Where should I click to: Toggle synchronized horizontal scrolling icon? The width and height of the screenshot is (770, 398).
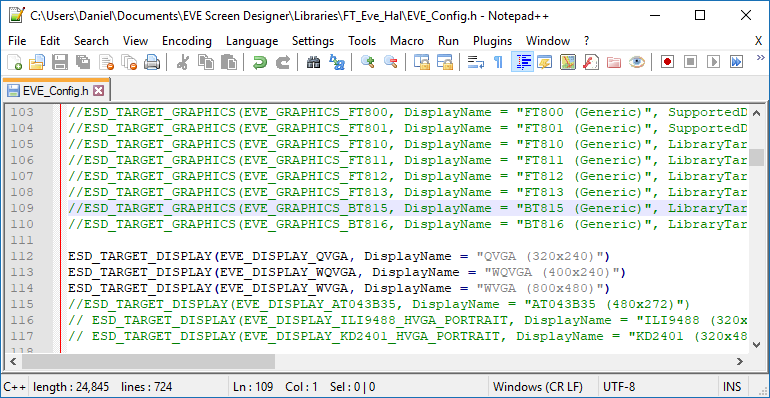[444, 62]
